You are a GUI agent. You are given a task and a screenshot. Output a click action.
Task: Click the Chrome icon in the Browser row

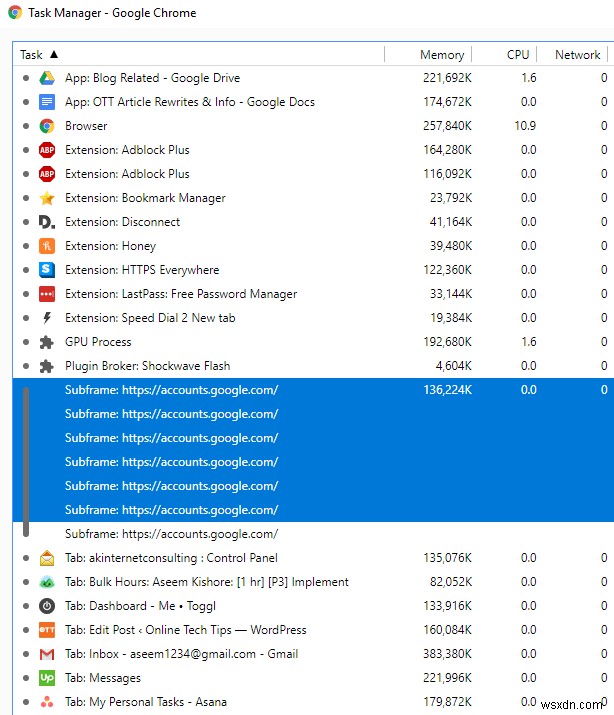coord(47,126)
